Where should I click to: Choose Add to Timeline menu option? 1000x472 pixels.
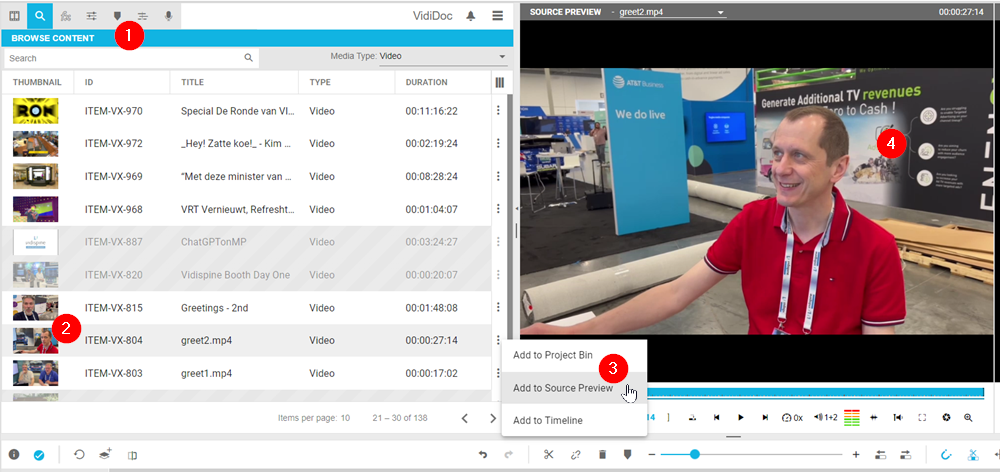(547, 420)
